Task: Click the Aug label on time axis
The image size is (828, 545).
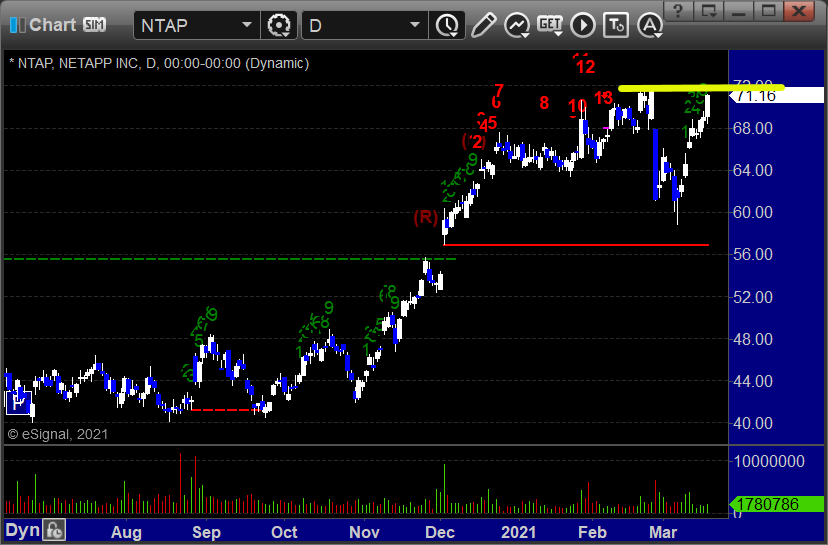Action: 126,532
